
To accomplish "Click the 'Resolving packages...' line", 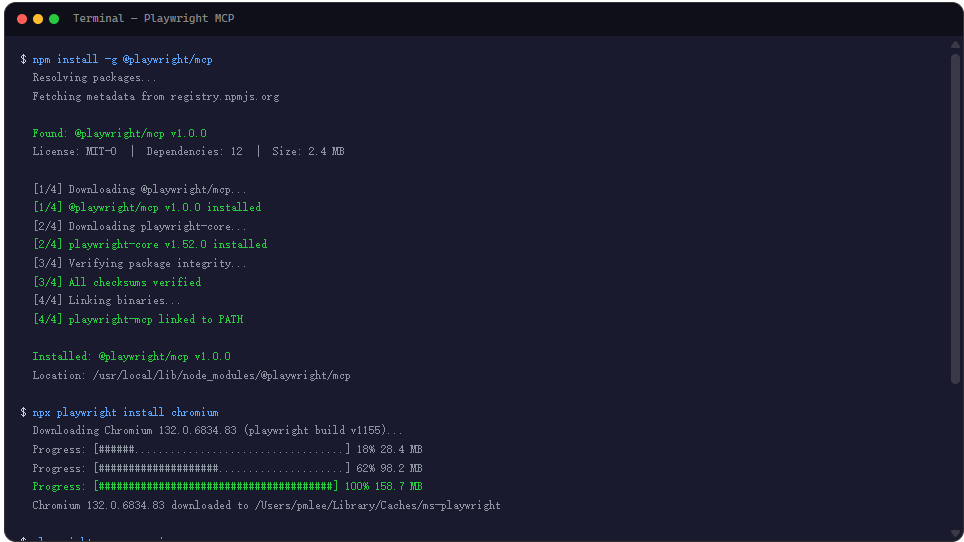I will coord(95,78).
